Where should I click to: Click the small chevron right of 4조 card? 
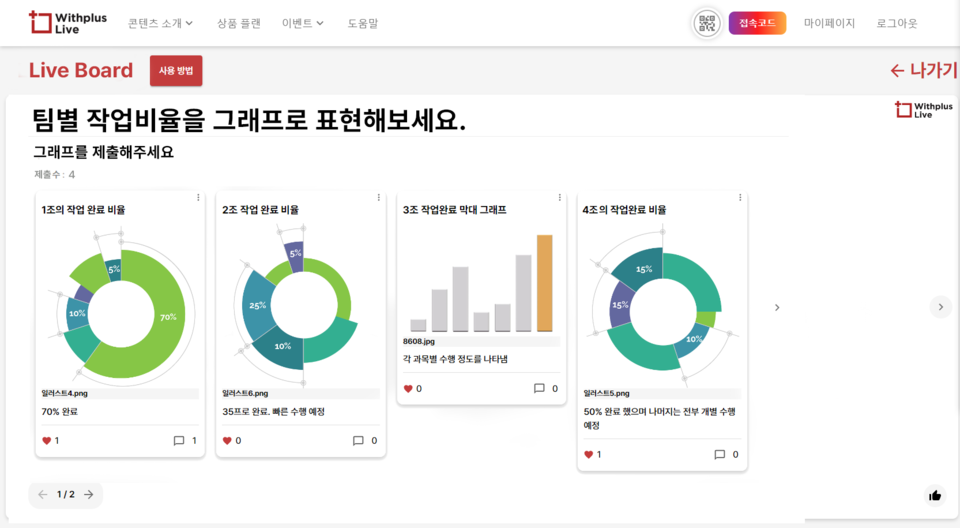pyautogui.click(x=777, y=307)
